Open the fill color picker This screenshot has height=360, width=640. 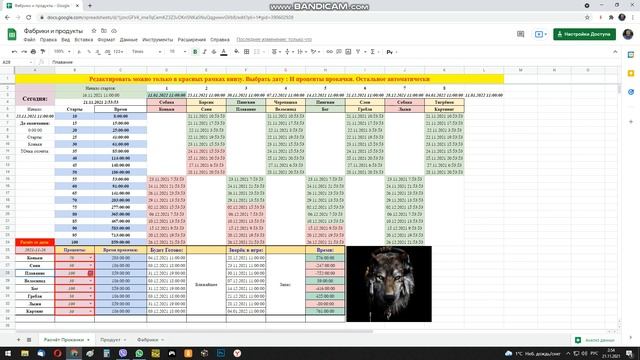[x=236, y=52]
